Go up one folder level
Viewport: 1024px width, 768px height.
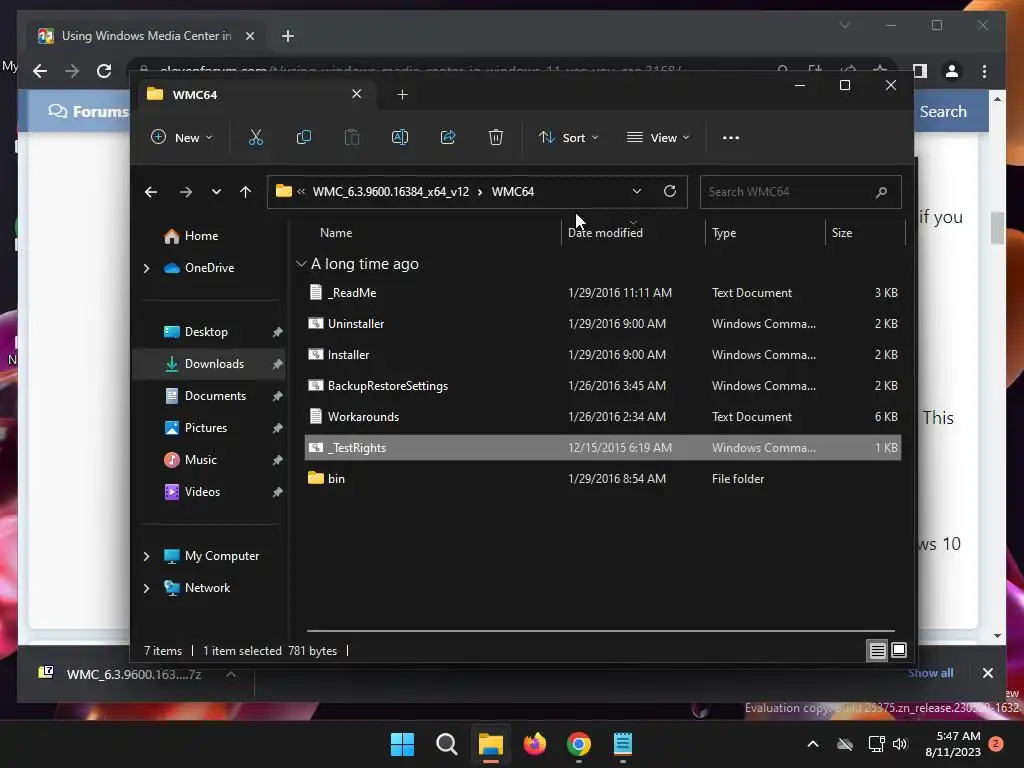coord(246,192)
